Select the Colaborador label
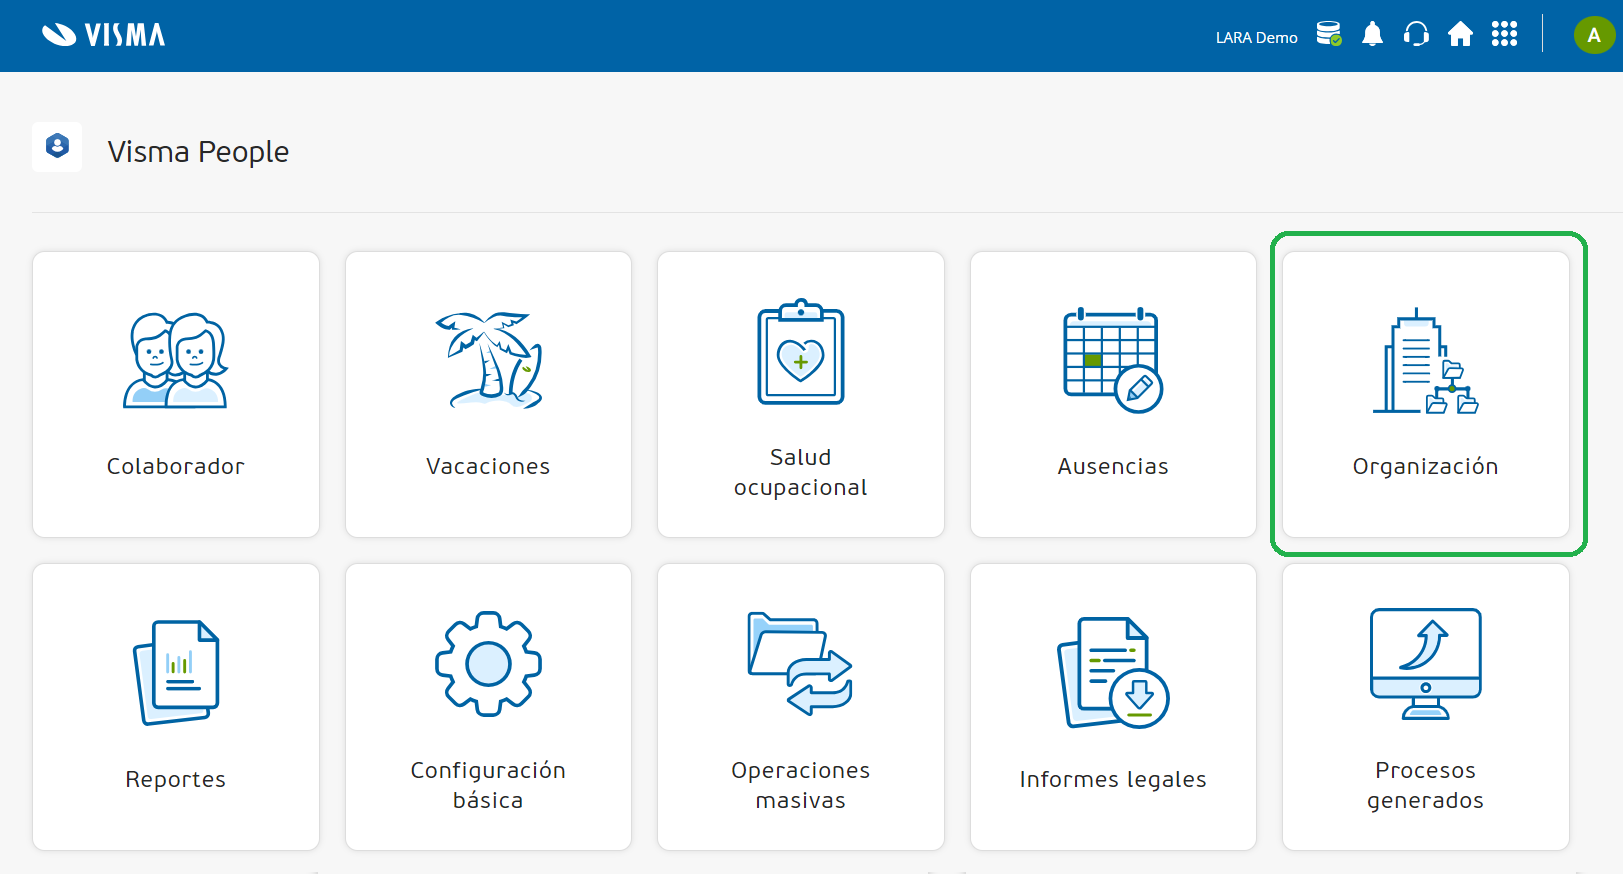 click(x=176, y=466)
